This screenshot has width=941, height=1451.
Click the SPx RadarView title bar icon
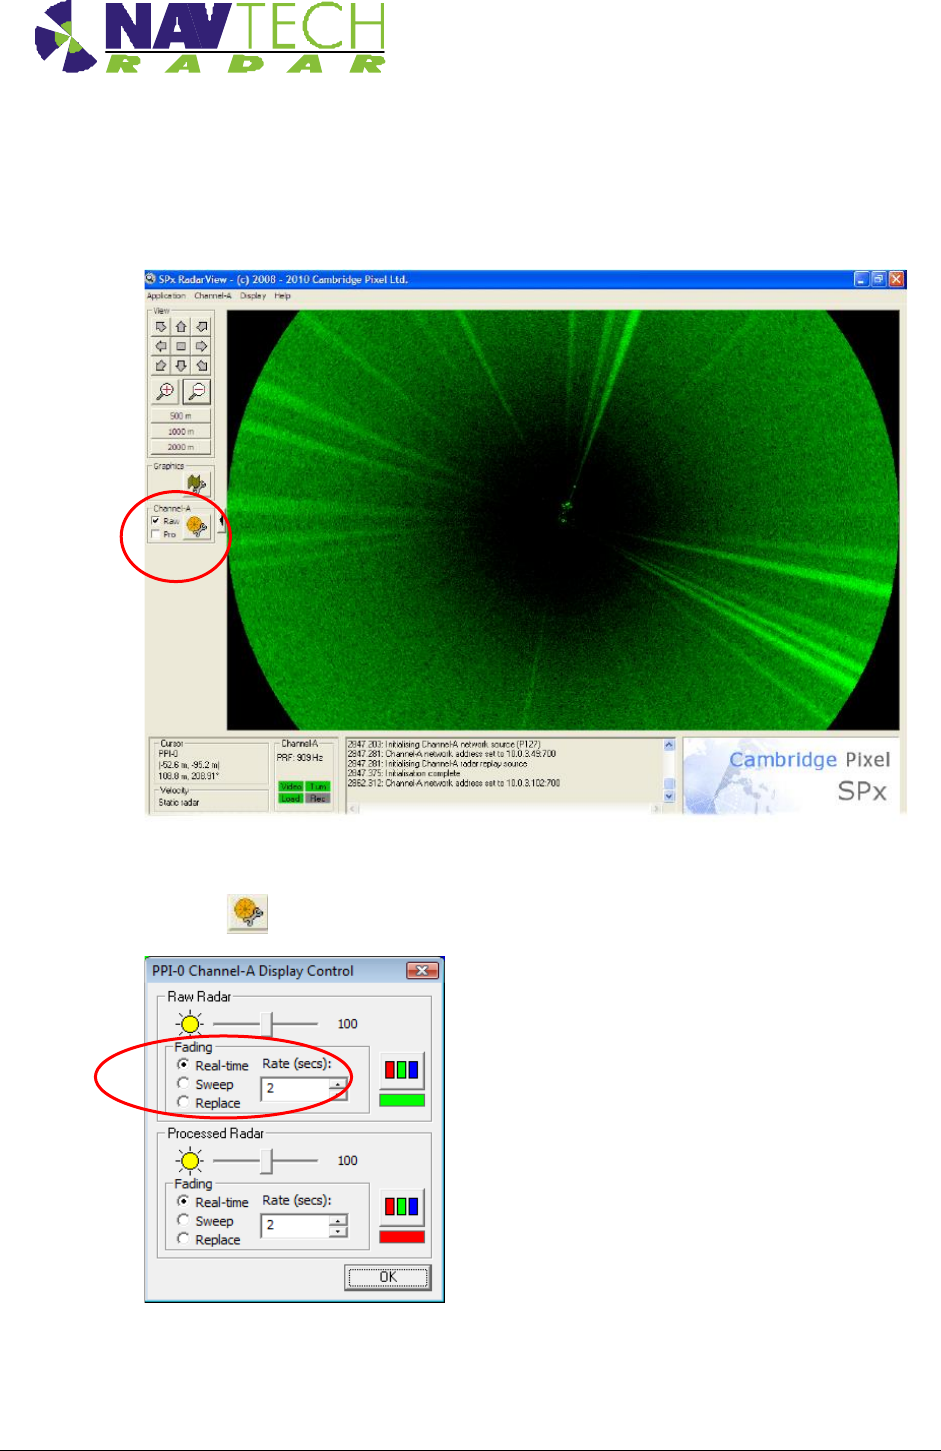point(151,279)
